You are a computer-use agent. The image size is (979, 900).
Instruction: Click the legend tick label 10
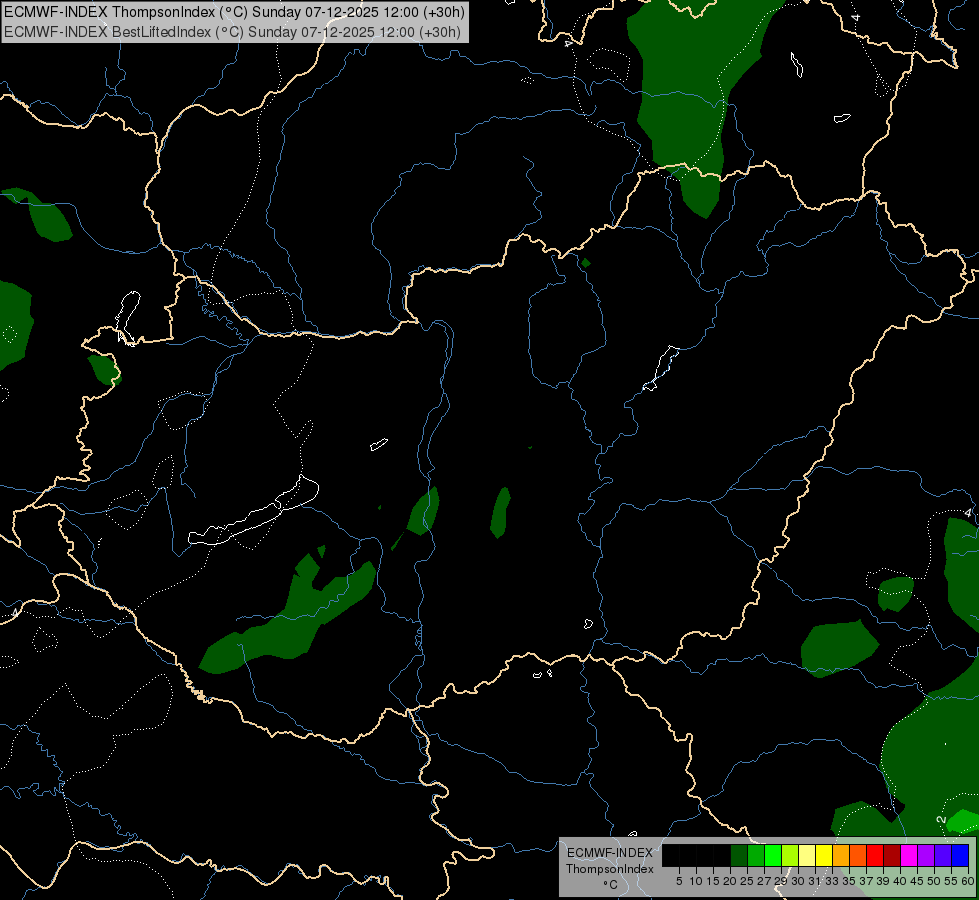point(696,881)
